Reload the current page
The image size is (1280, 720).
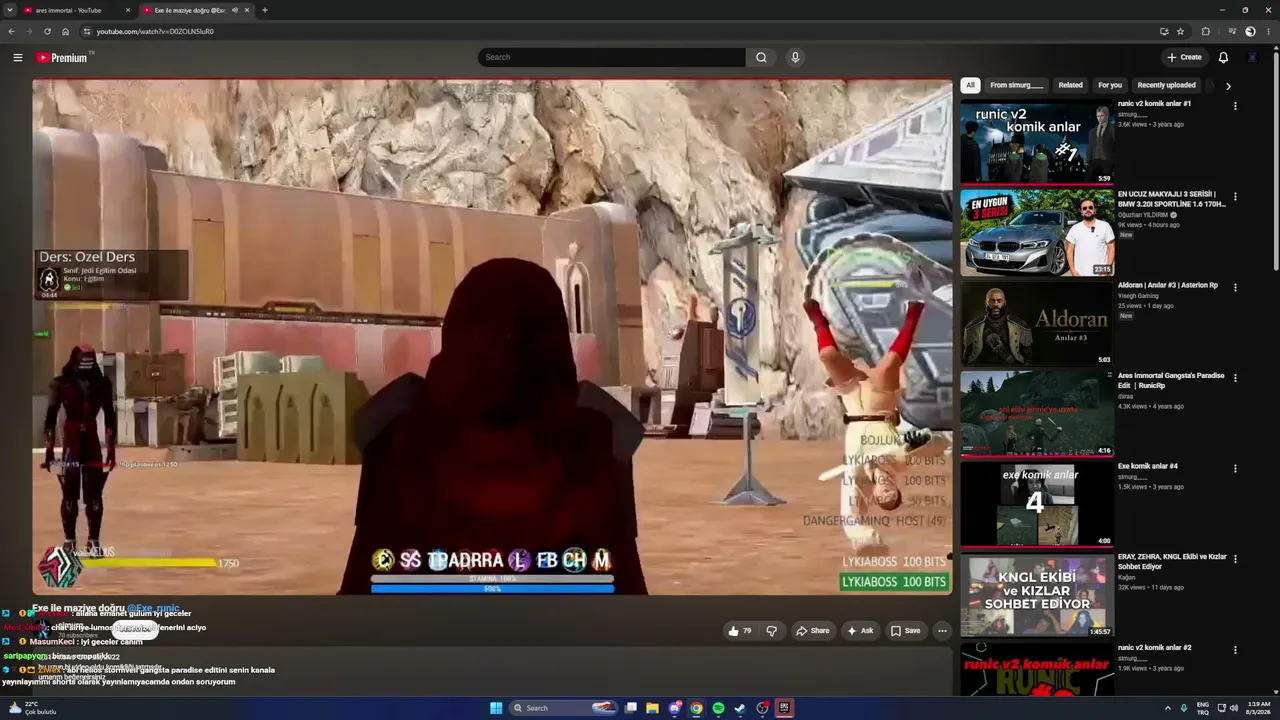(47, 31)
